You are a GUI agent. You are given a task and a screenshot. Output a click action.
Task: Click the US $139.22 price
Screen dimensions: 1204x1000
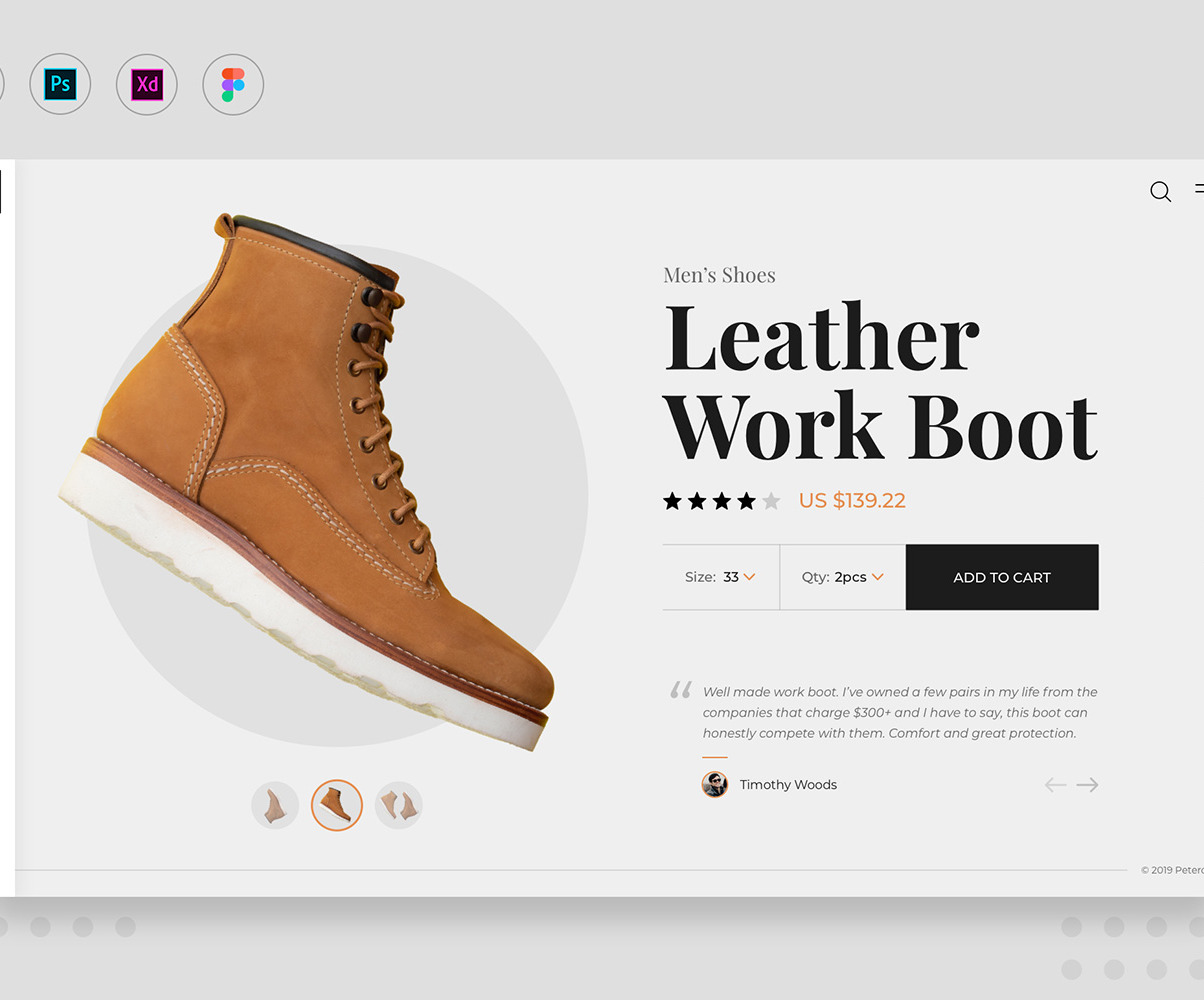coord(852,501)
